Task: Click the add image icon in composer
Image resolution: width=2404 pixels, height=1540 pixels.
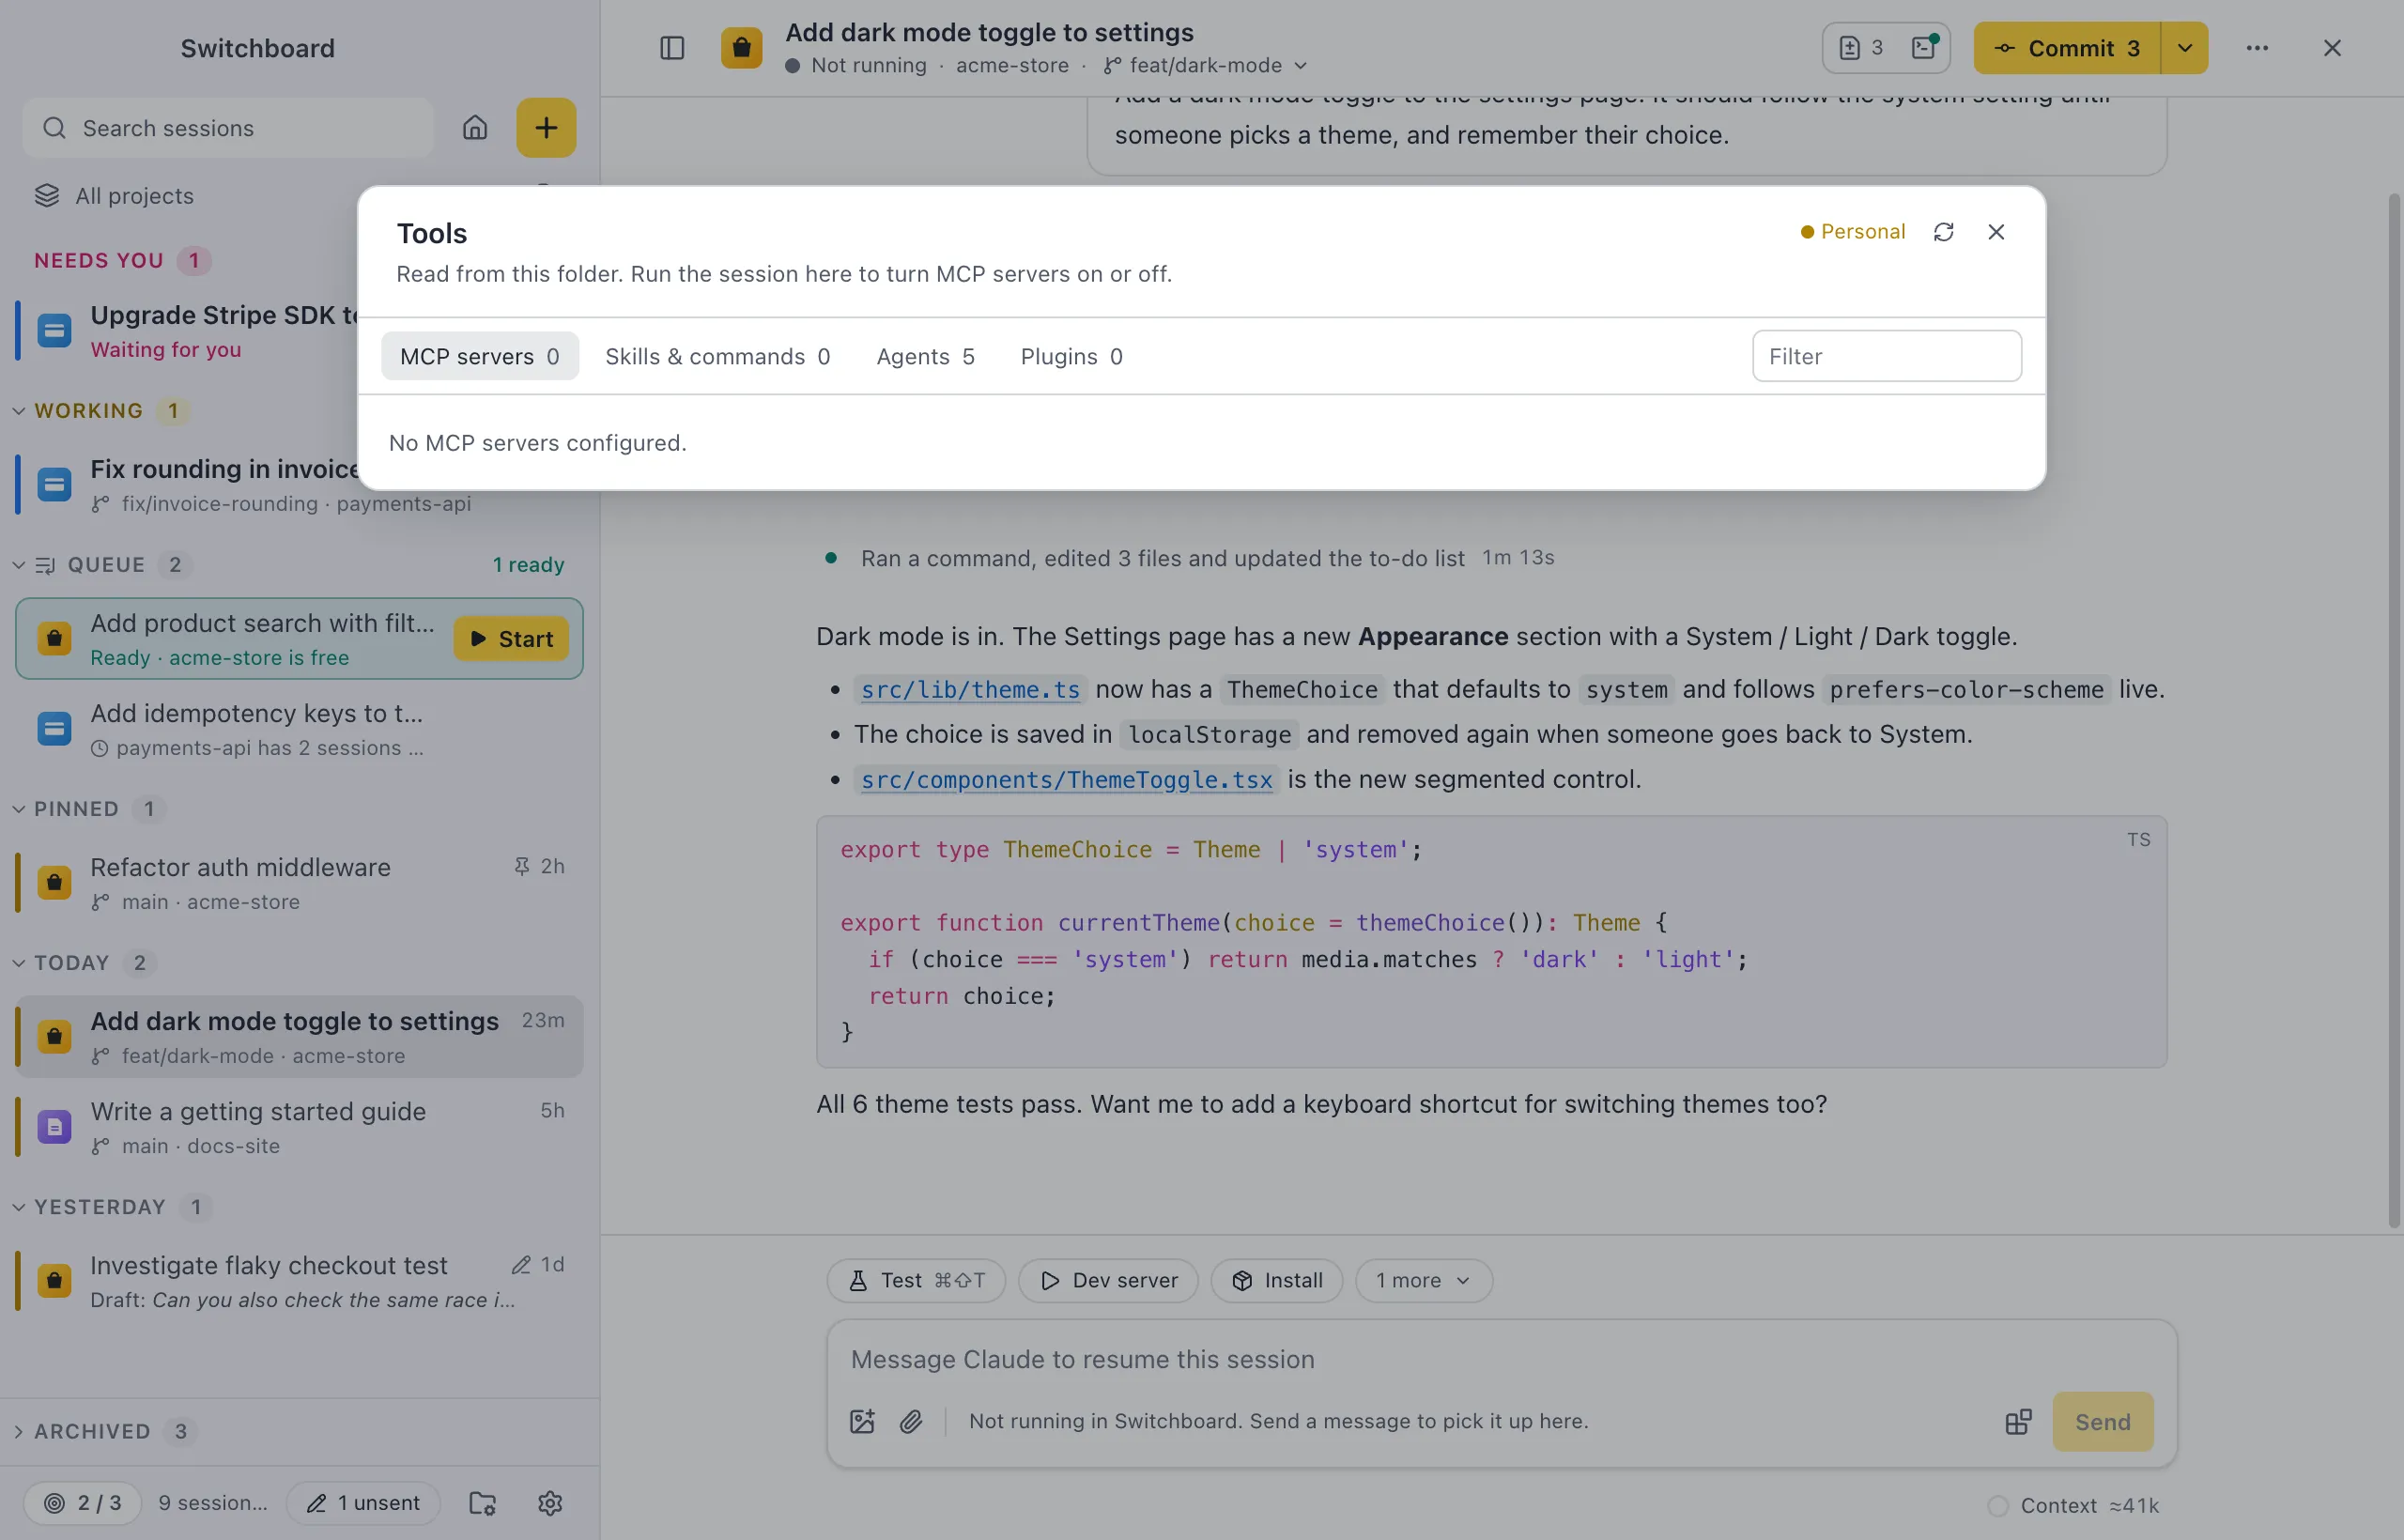Action: tap(862, 1422)
